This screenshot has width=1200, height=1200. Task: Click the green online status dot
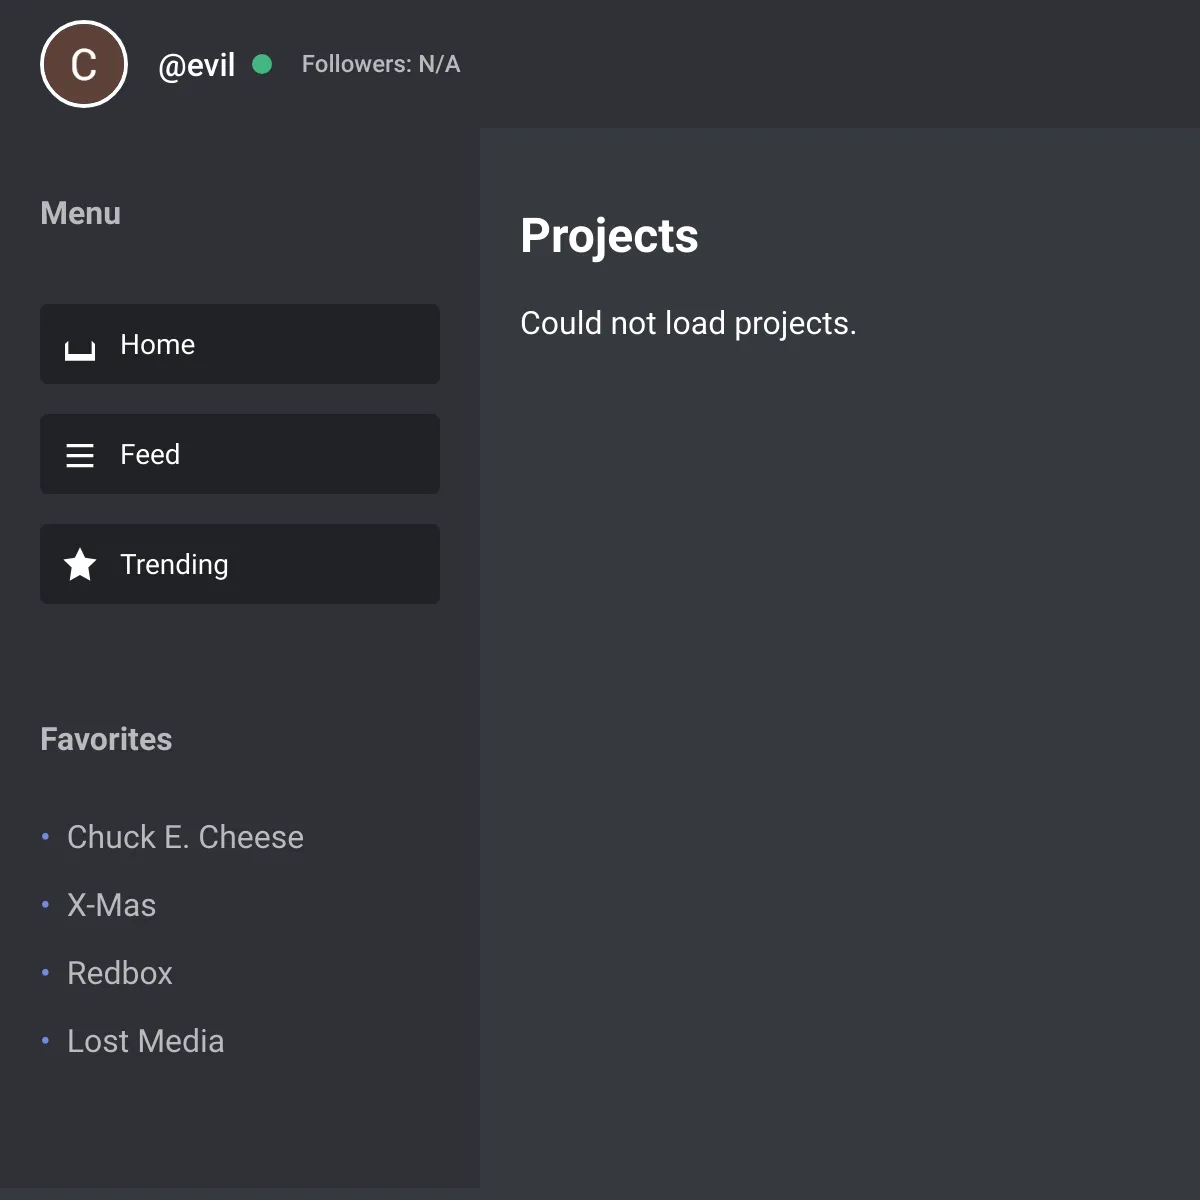[262, 64]
